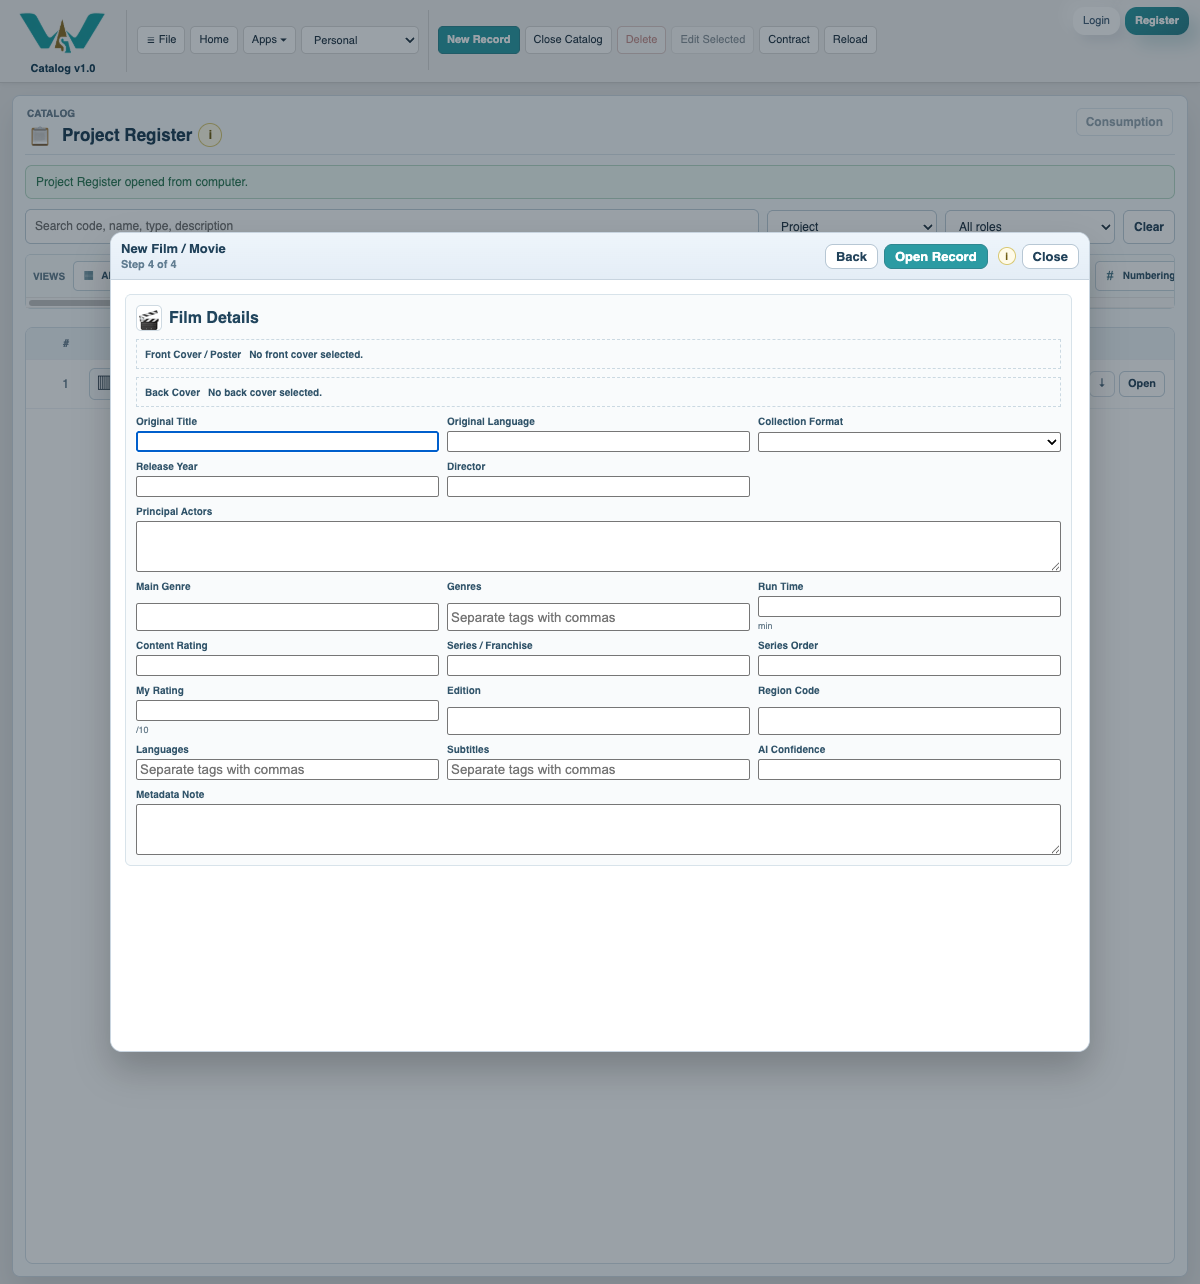Viewport: 1200px width, 1284px height.
Task: Open the Project filter dropdown
Action: pos(852,226)
